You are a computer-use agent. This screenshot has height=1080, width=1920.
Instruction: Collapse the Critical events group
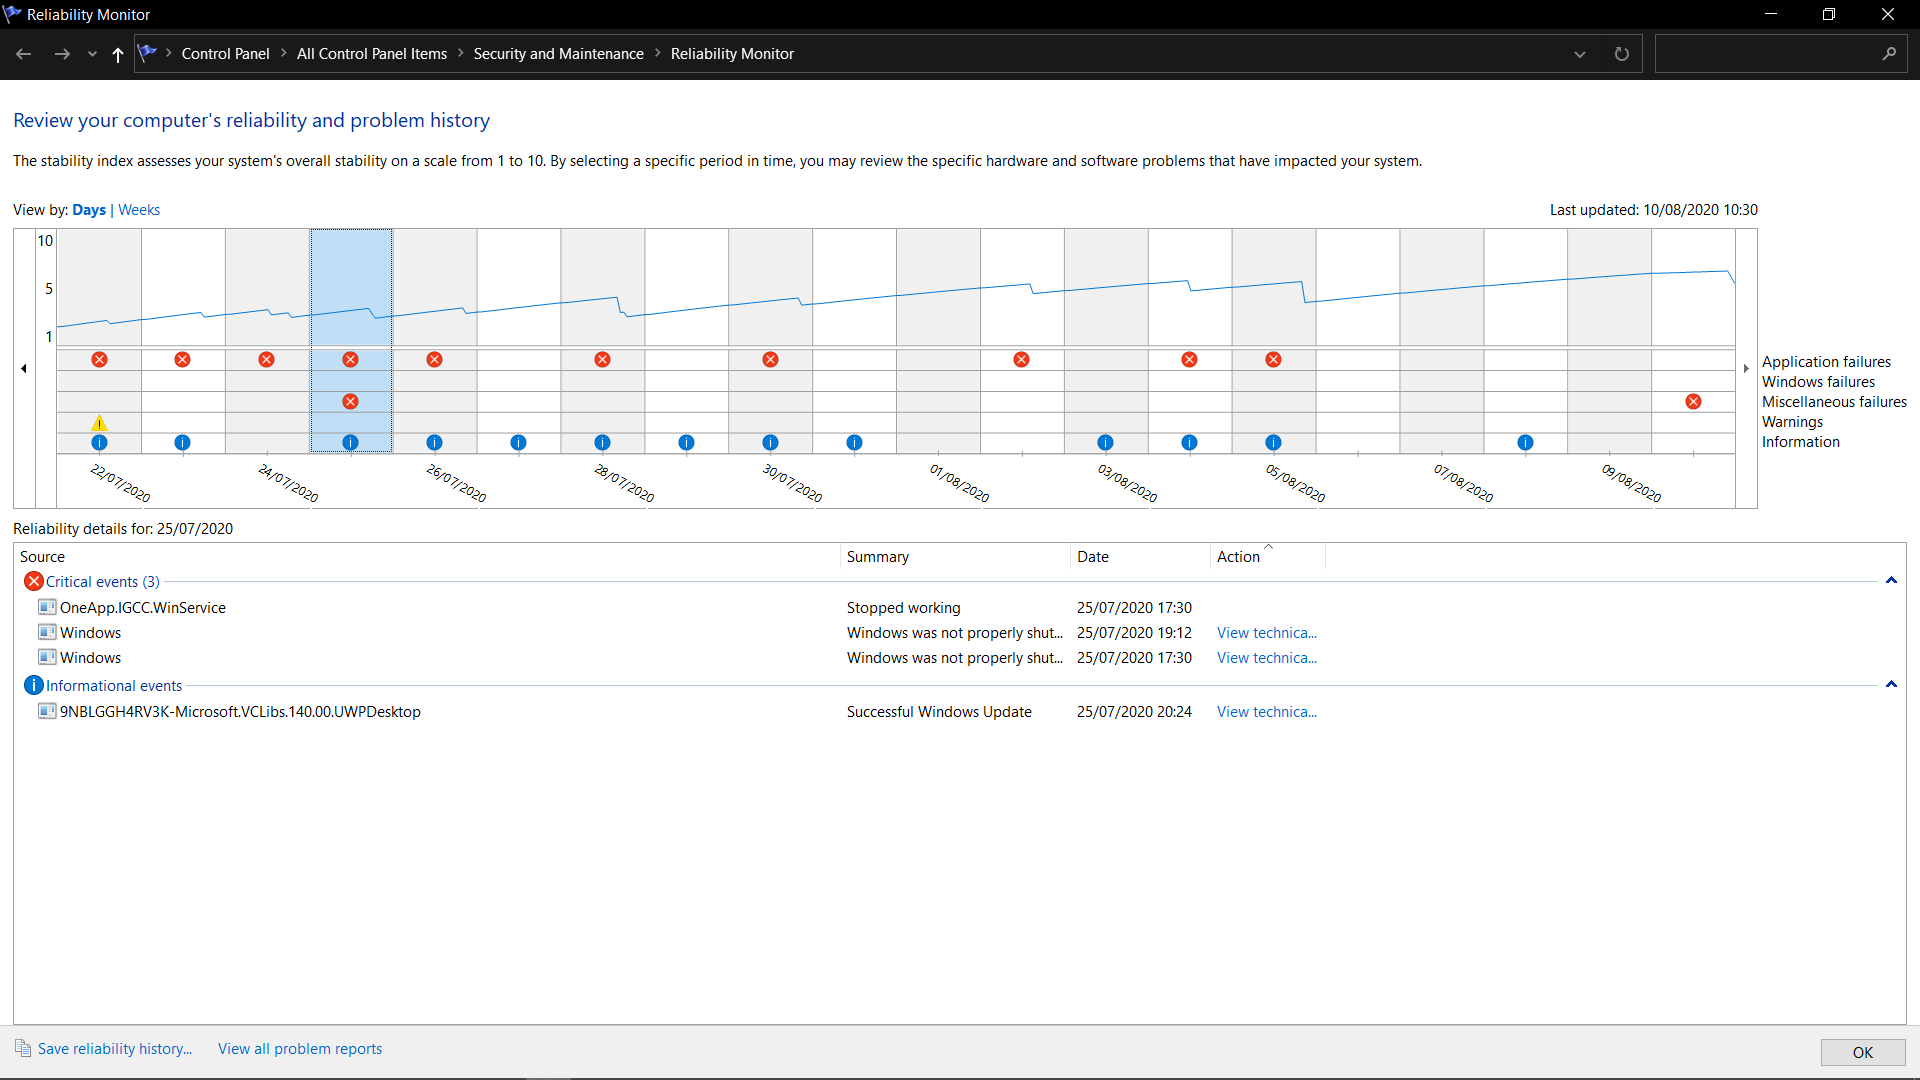(1891, 581)
